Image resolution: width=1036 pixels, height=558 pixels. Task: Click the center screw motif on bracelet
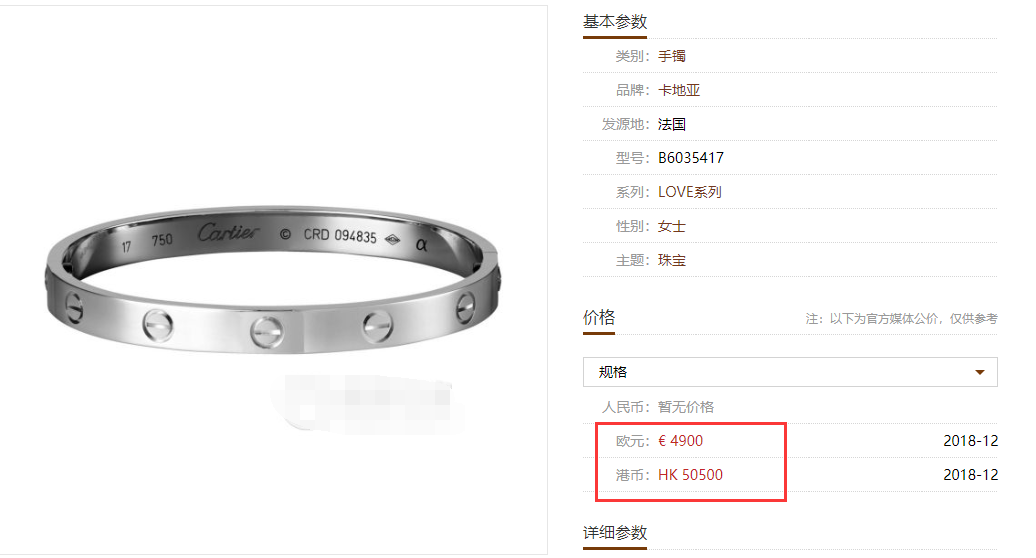click(267, 331)
